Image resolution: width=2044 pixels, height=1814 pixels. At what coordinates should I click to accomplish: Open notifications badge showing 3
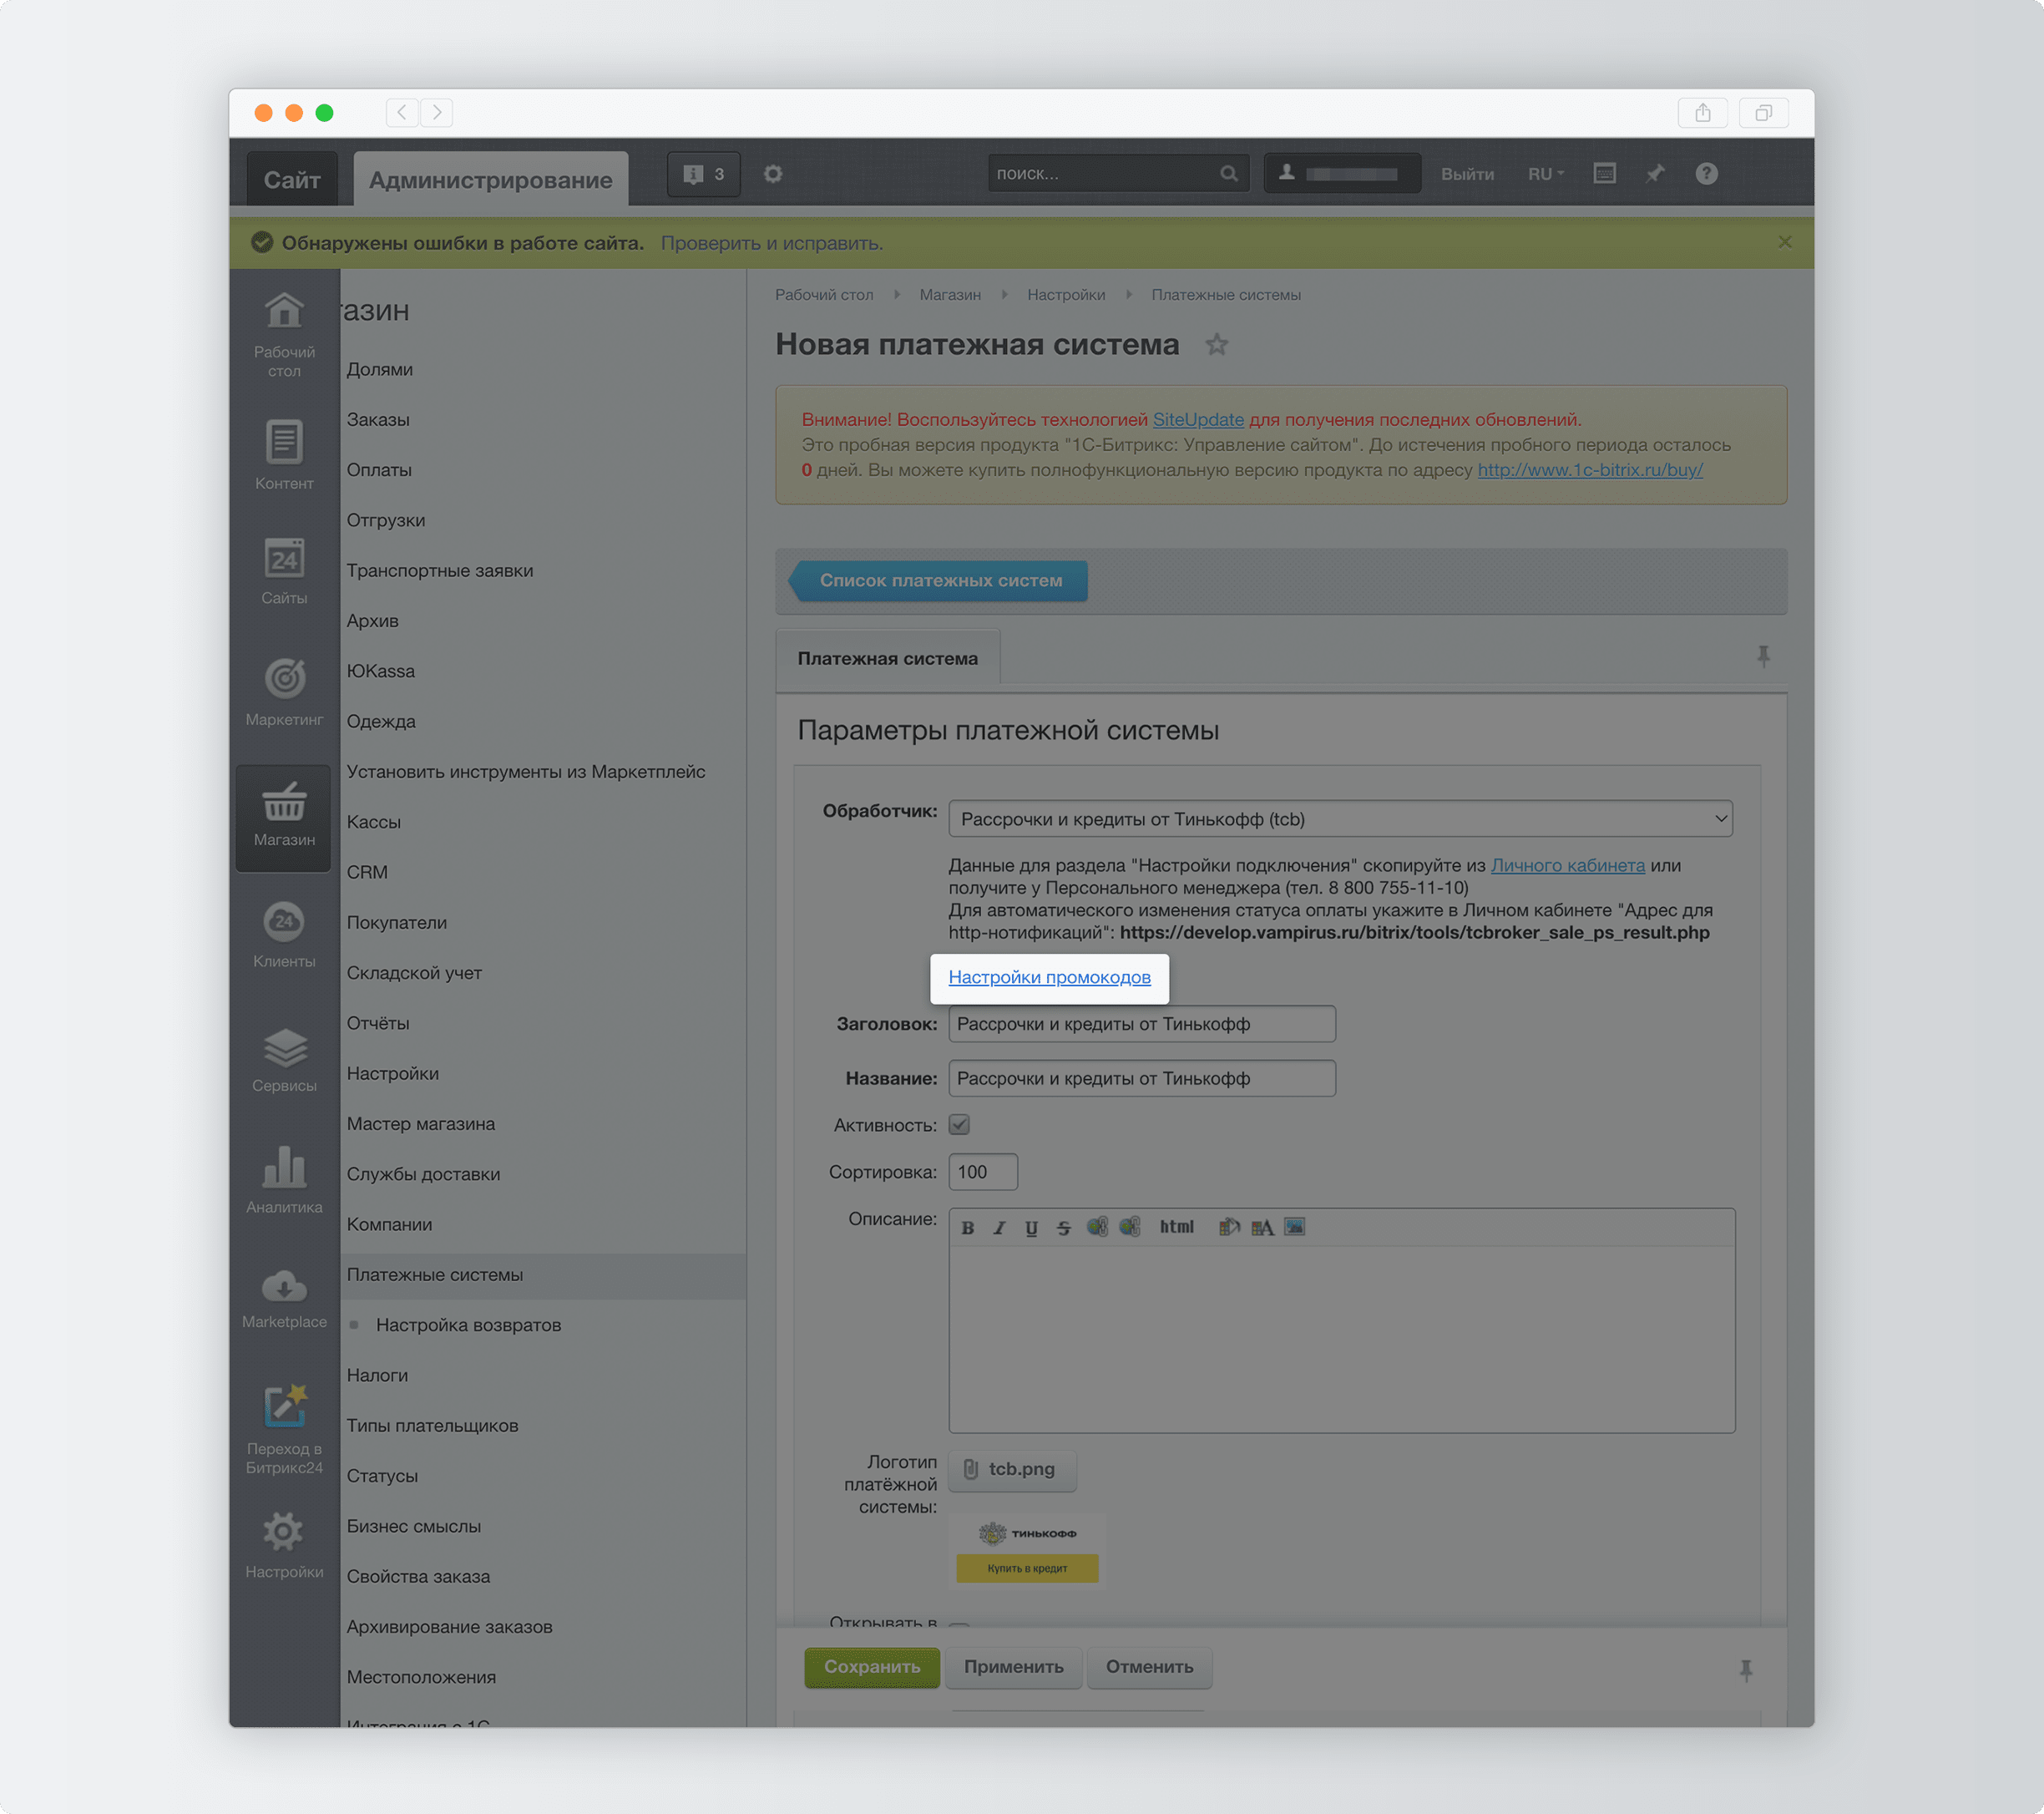(704, 174)
